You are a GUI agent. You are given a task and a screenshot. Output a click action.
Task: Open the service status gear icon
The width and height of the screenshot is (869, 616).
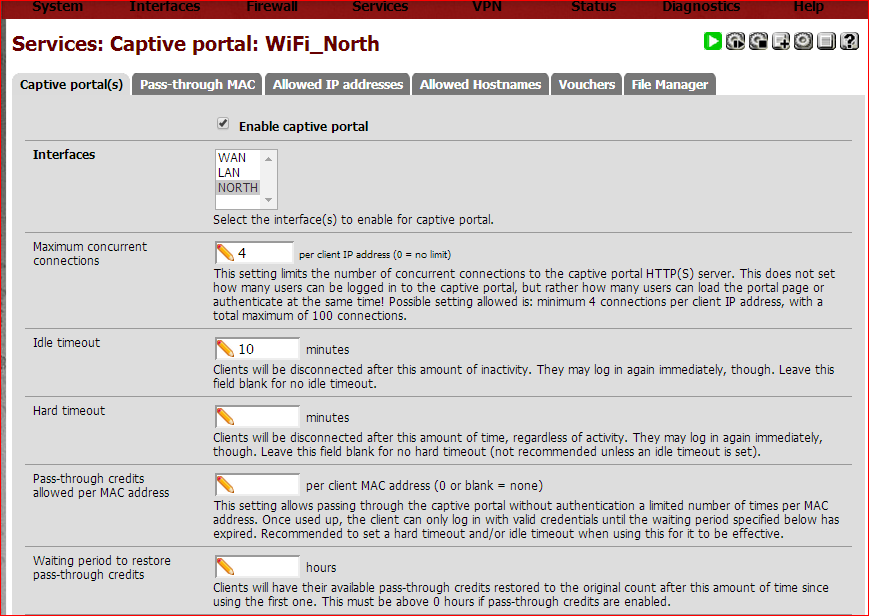coord(804,42)
